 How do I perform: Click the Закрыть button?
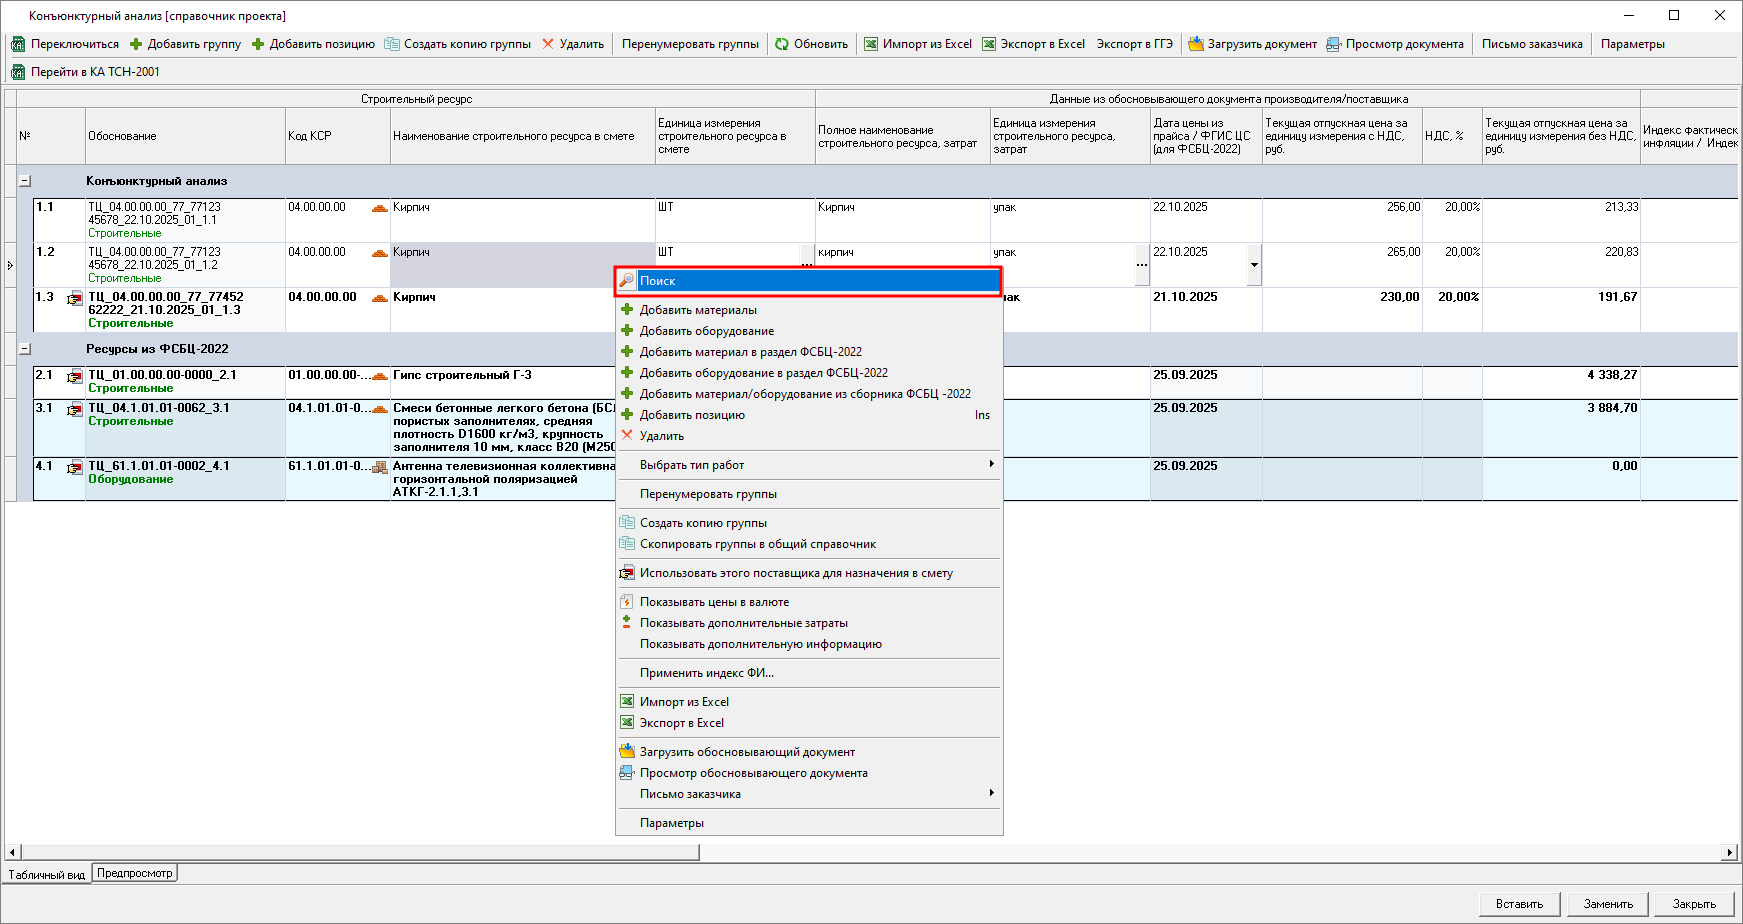coord(1694,904)
